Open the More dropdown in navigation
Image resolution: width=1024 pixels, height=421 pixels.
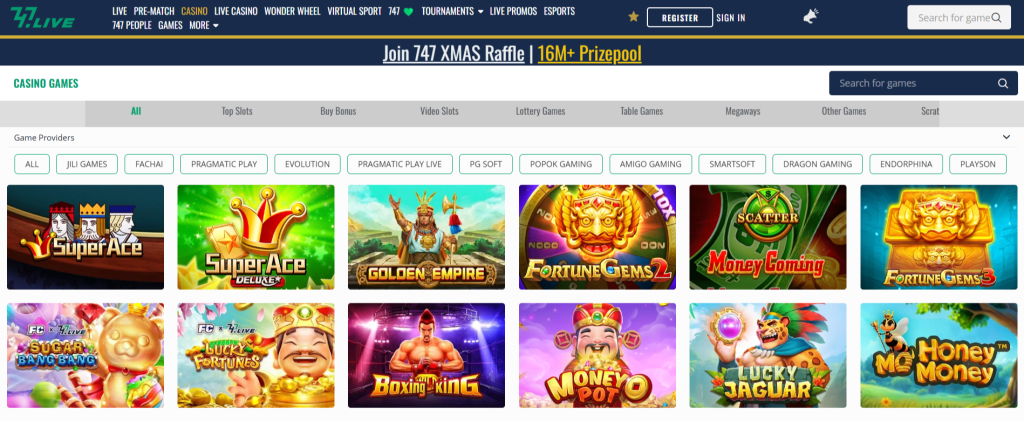tap(204, 25)
